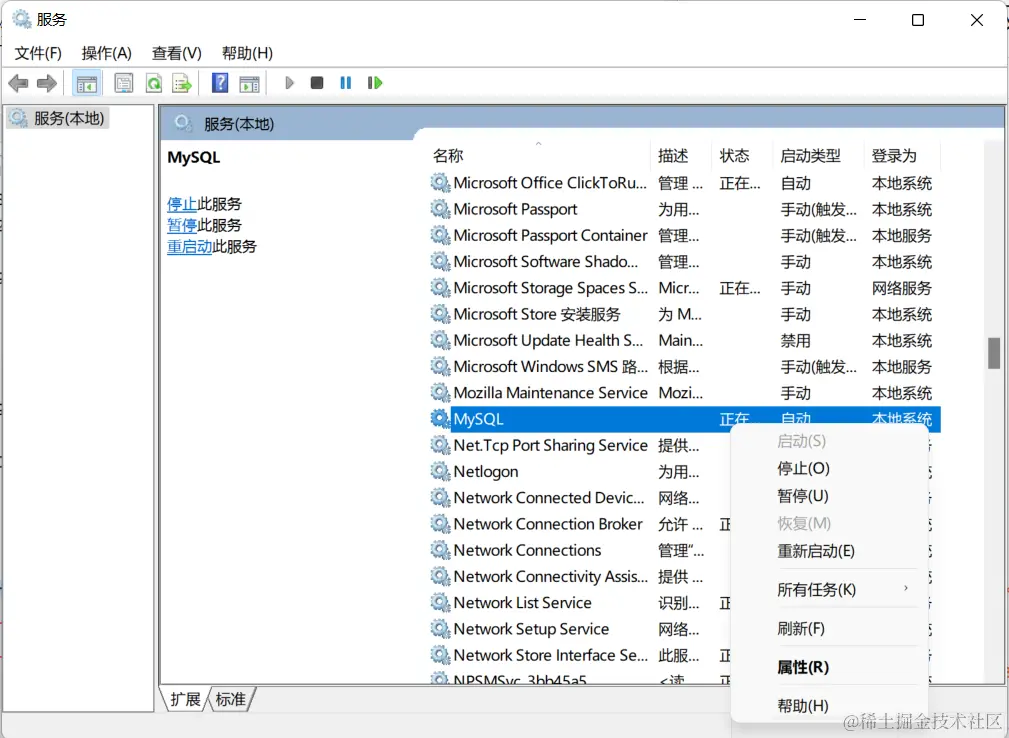
Task: Click gear icon of Microsoft Office ClickToRun
Action: [440, 183]
